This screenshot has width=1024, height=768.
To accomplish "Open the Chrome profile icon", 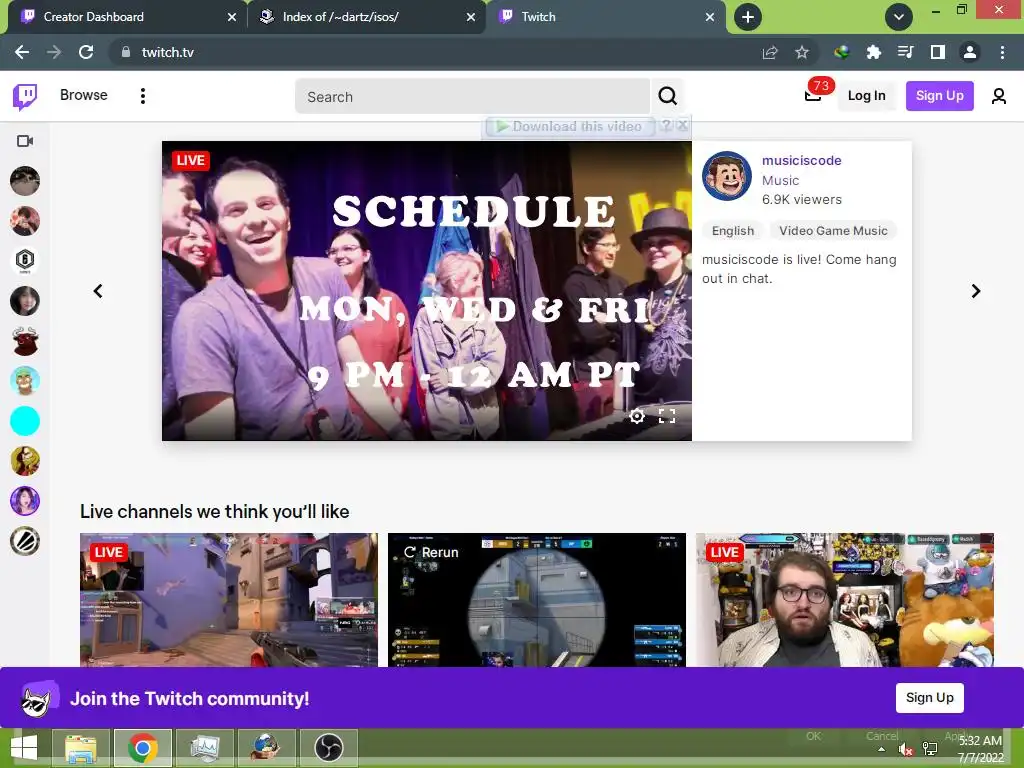I will coord(970,52).
